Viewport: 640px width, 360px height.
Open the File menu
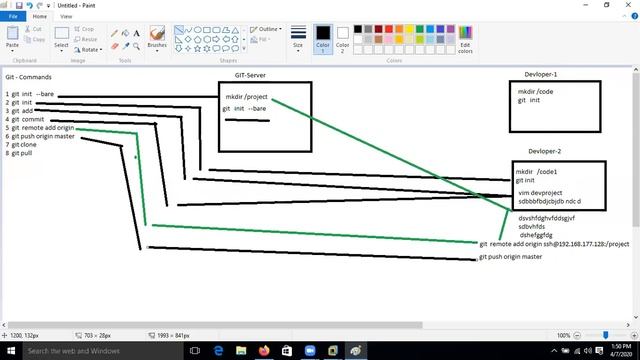point(13,16)
